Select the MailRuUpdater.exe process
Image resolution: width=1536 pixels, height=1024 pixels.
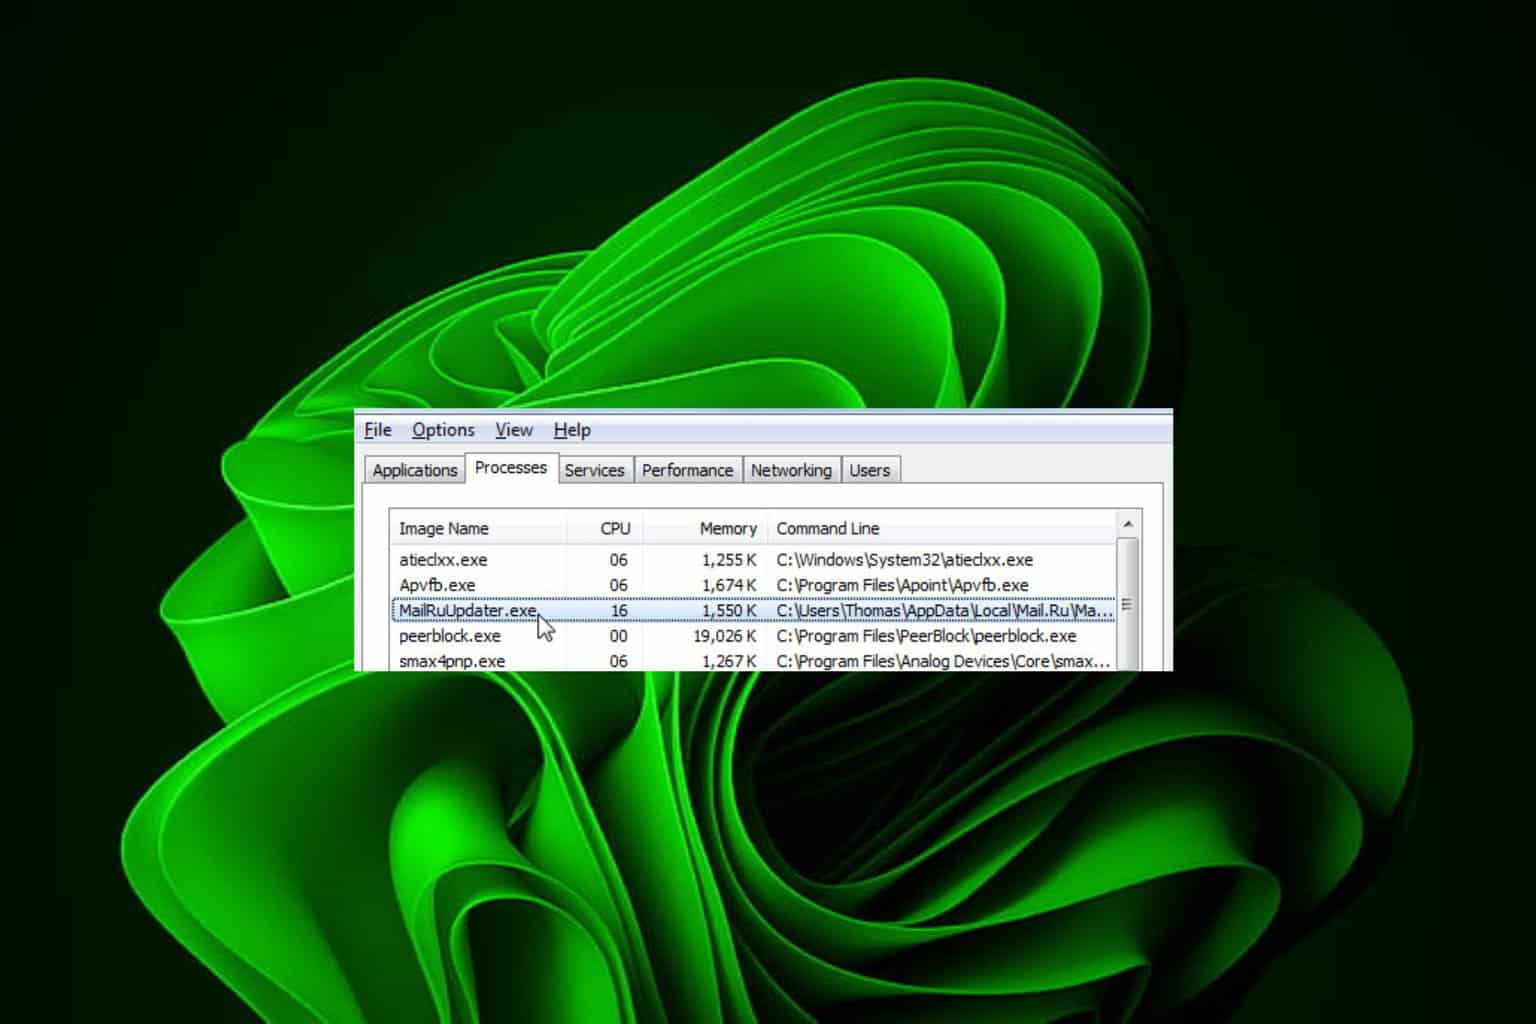753,610
